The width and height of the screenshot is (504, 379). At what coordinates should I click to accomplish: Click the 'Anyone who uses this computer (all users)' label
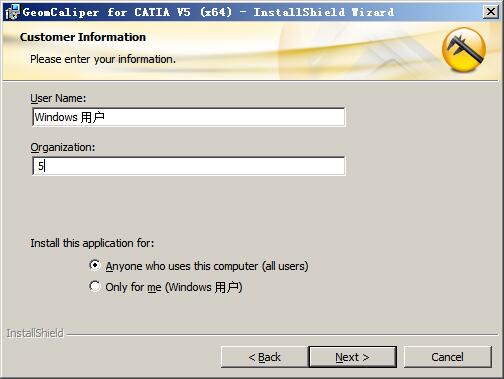click(207, 266)
